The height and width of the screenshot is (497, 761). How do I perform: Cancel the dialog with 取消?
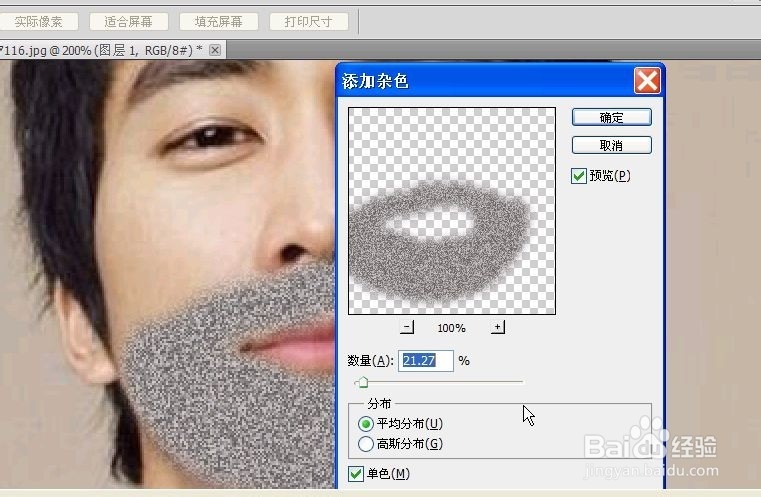(x=612, y=145)
